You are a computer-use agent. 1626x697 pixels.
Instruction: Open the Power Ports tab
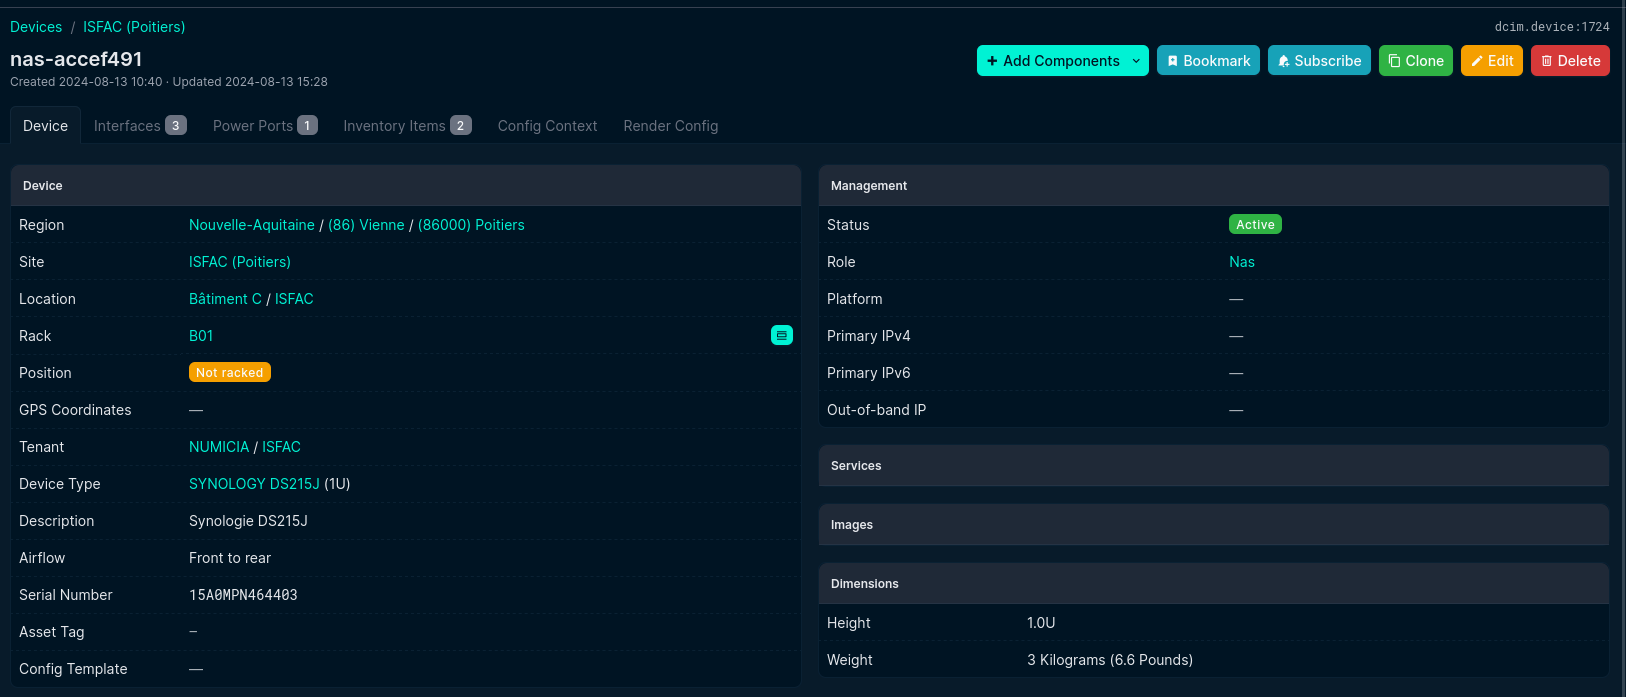(x=264, y=126)
